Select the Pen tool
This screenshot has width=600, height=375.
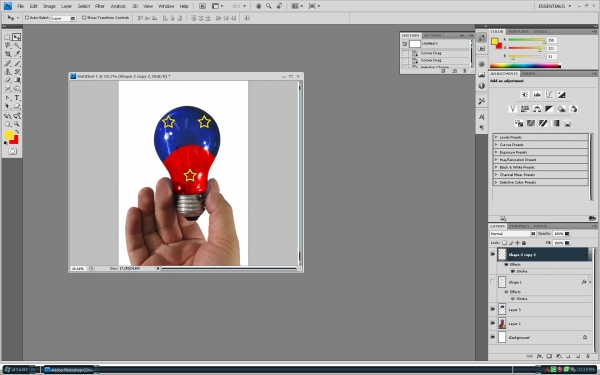point(7,98)
